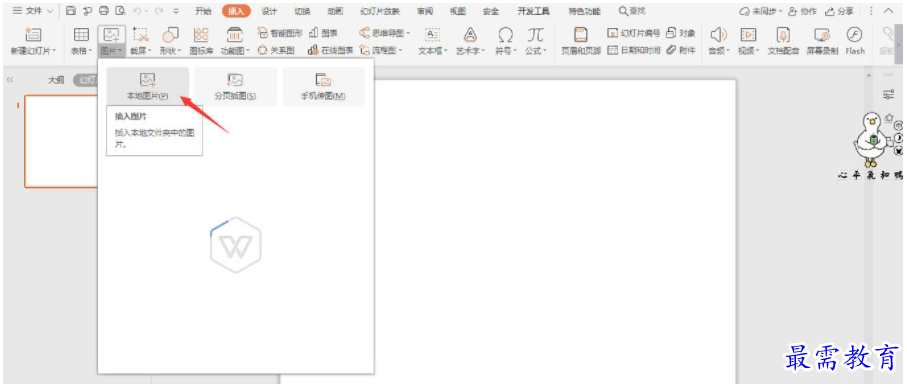The height and width of the screenshot is (389, 907).
Task: Click the 形状 (Shapes) icon
Action: 170,35
